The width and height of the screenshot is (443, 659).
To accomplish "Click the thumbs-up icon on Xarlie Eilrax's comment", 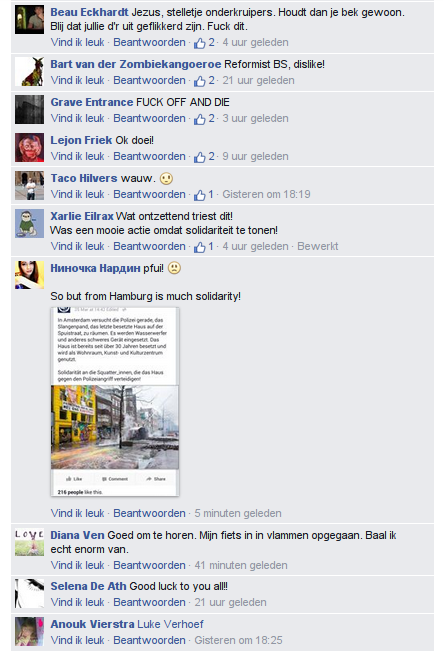I will pyautogui.click(x=200, y=247).
